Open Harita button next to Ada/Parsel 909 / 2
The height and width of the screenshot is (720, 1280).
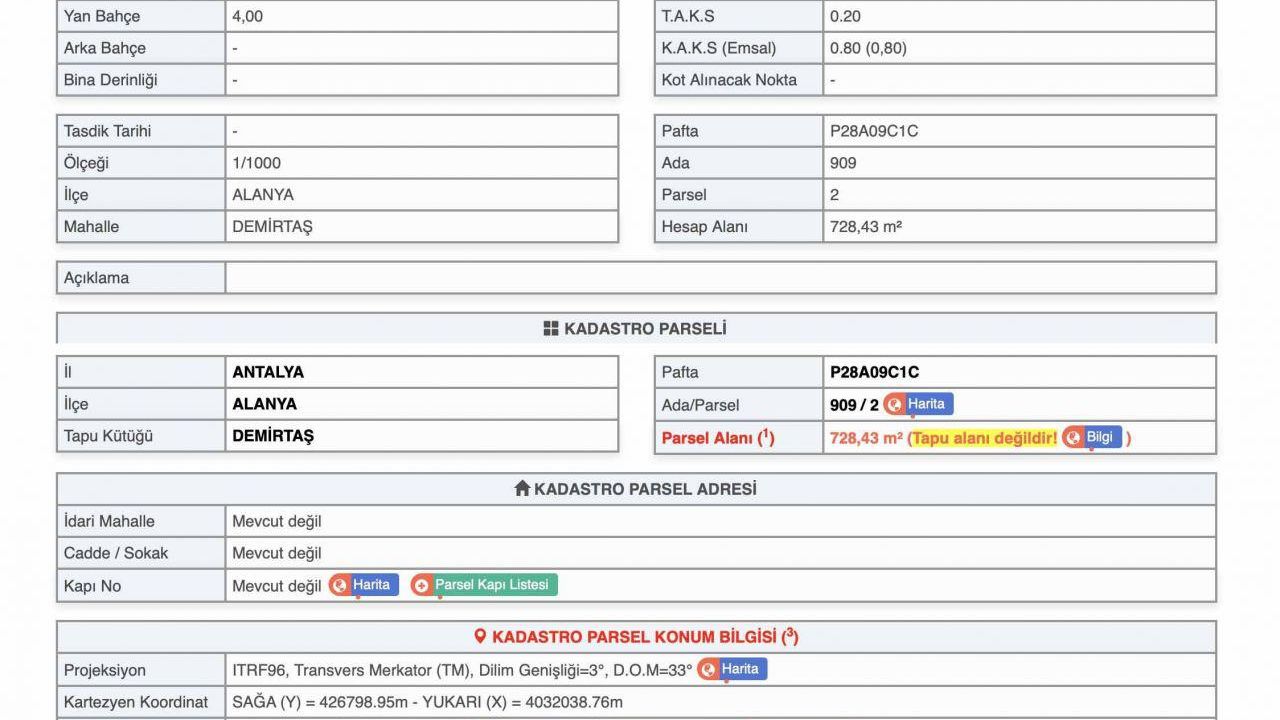[918, 404]
